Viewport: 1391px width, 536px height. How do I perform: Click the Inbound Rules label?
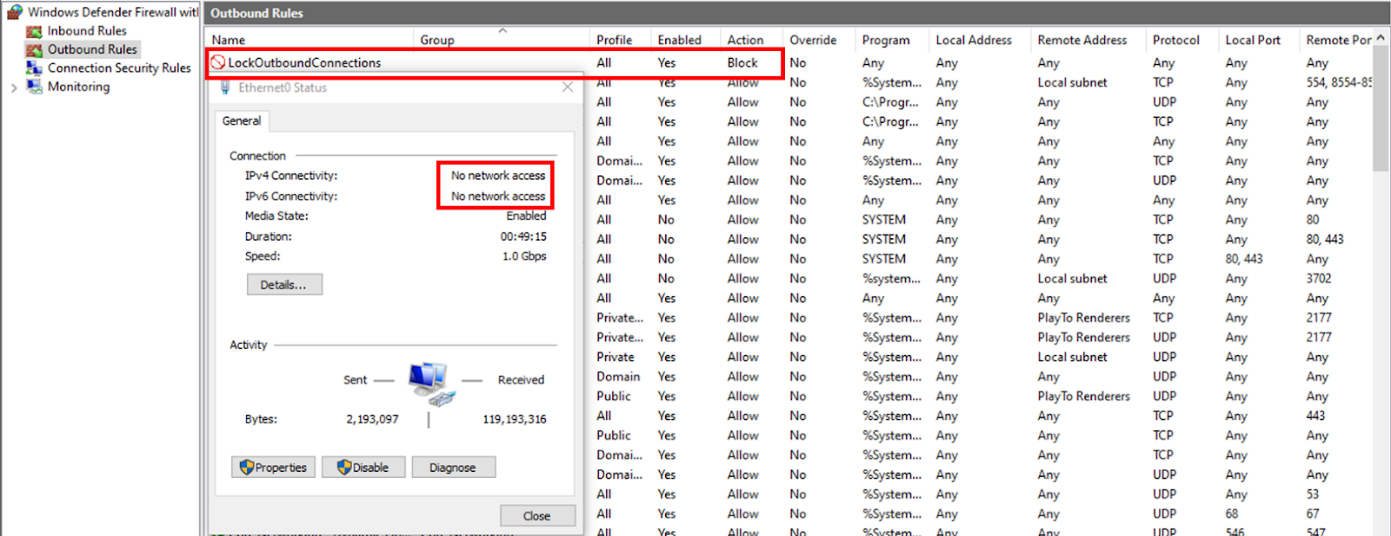(x=87, y=31)
